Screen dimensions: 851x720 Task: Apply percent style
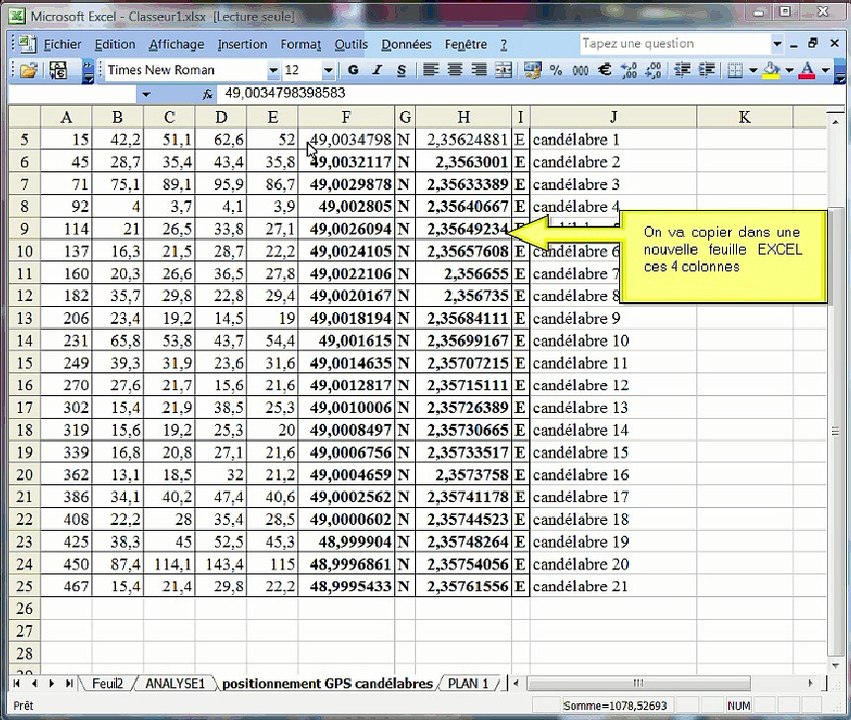pos(556,70)
